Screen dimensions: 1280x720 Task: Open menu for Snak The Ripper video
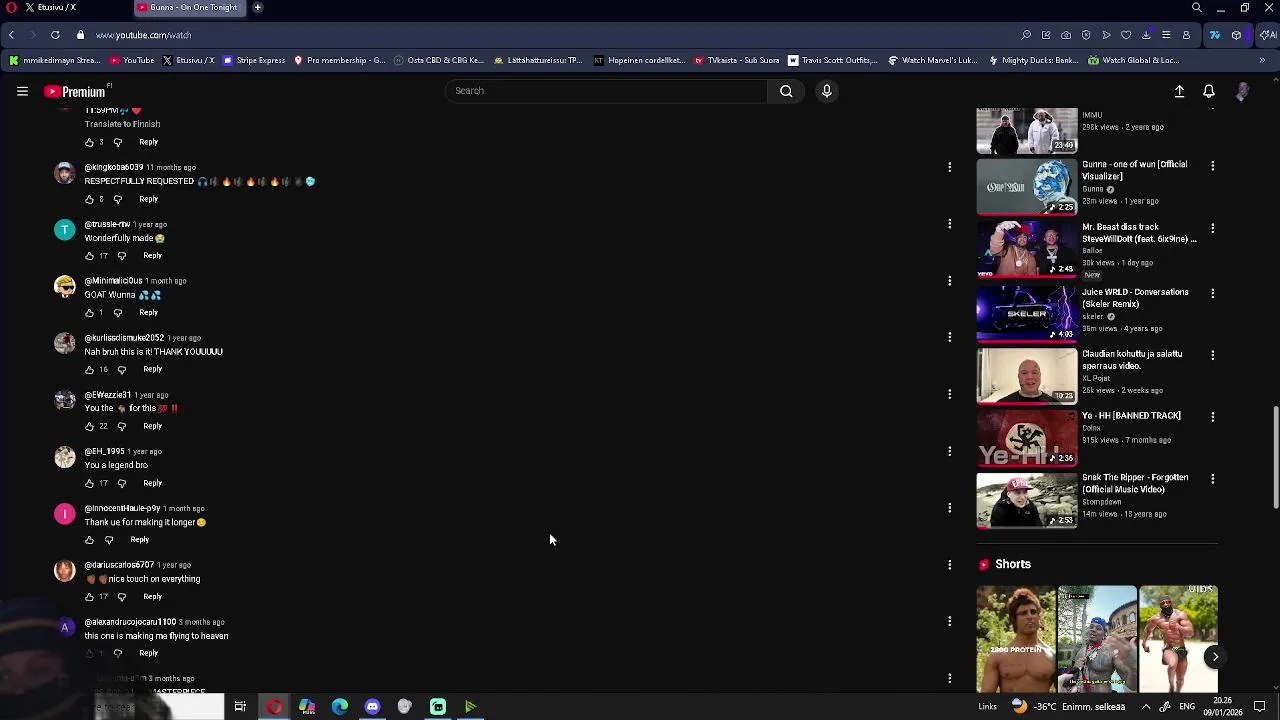[1212, 479]
